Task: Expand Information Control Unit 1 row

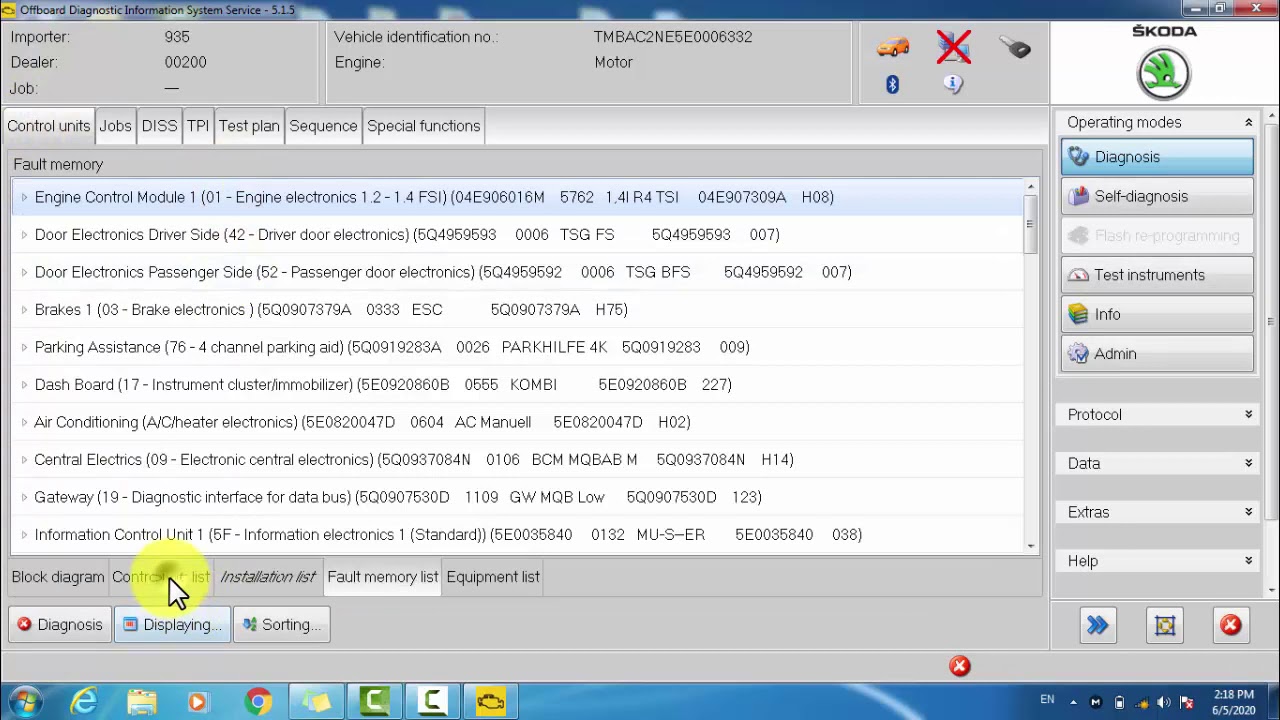Action: point(24,535)
